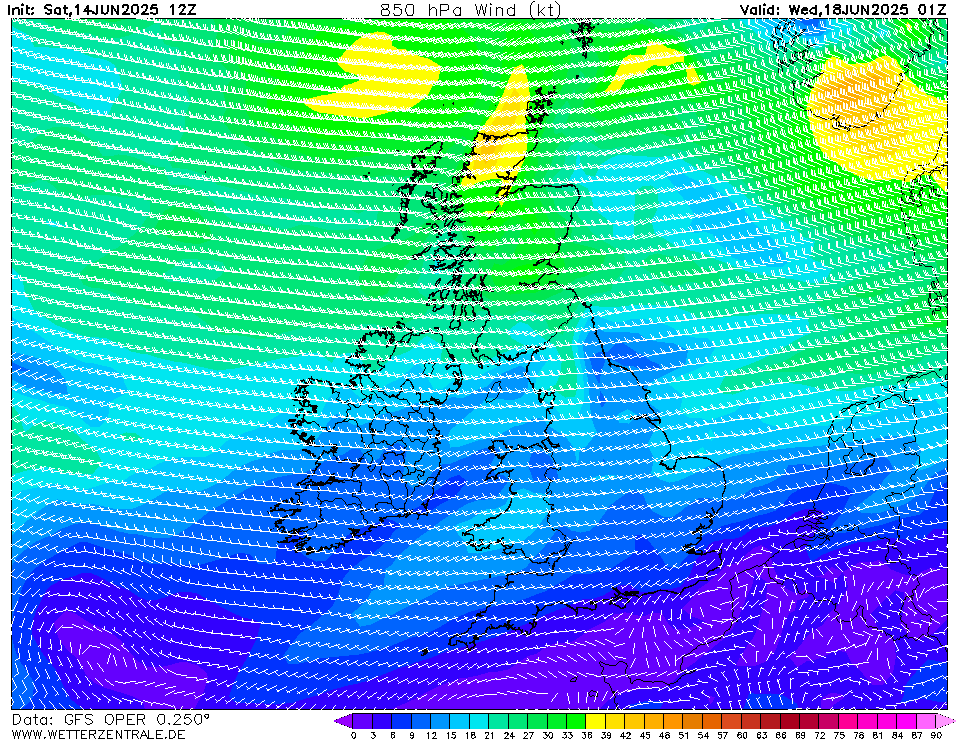Click the legend value '42'

(x=625, y=735)
